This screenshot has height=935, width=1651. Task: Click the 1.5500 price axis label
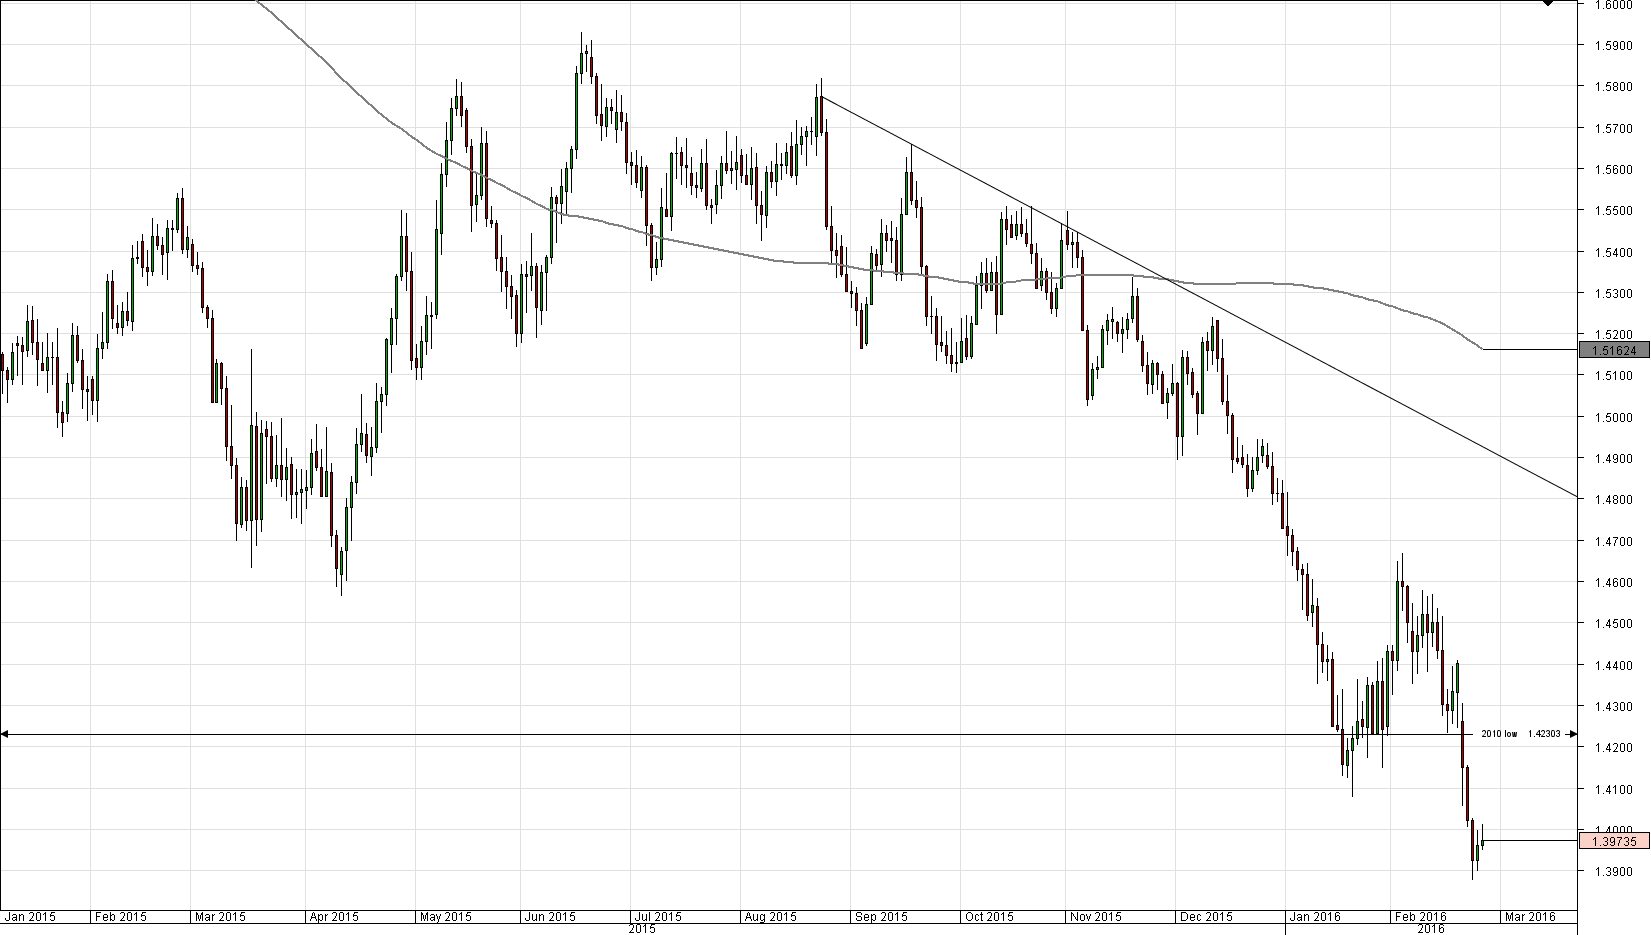[x=1615, y=211]
